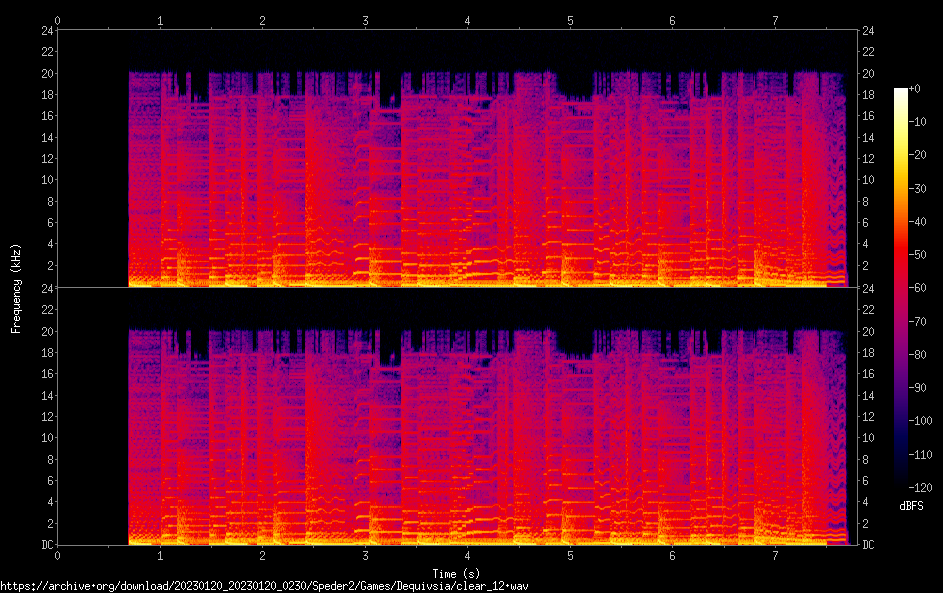
Task: Click the upper channel spectrogram plot
Action: coord(453,159)
